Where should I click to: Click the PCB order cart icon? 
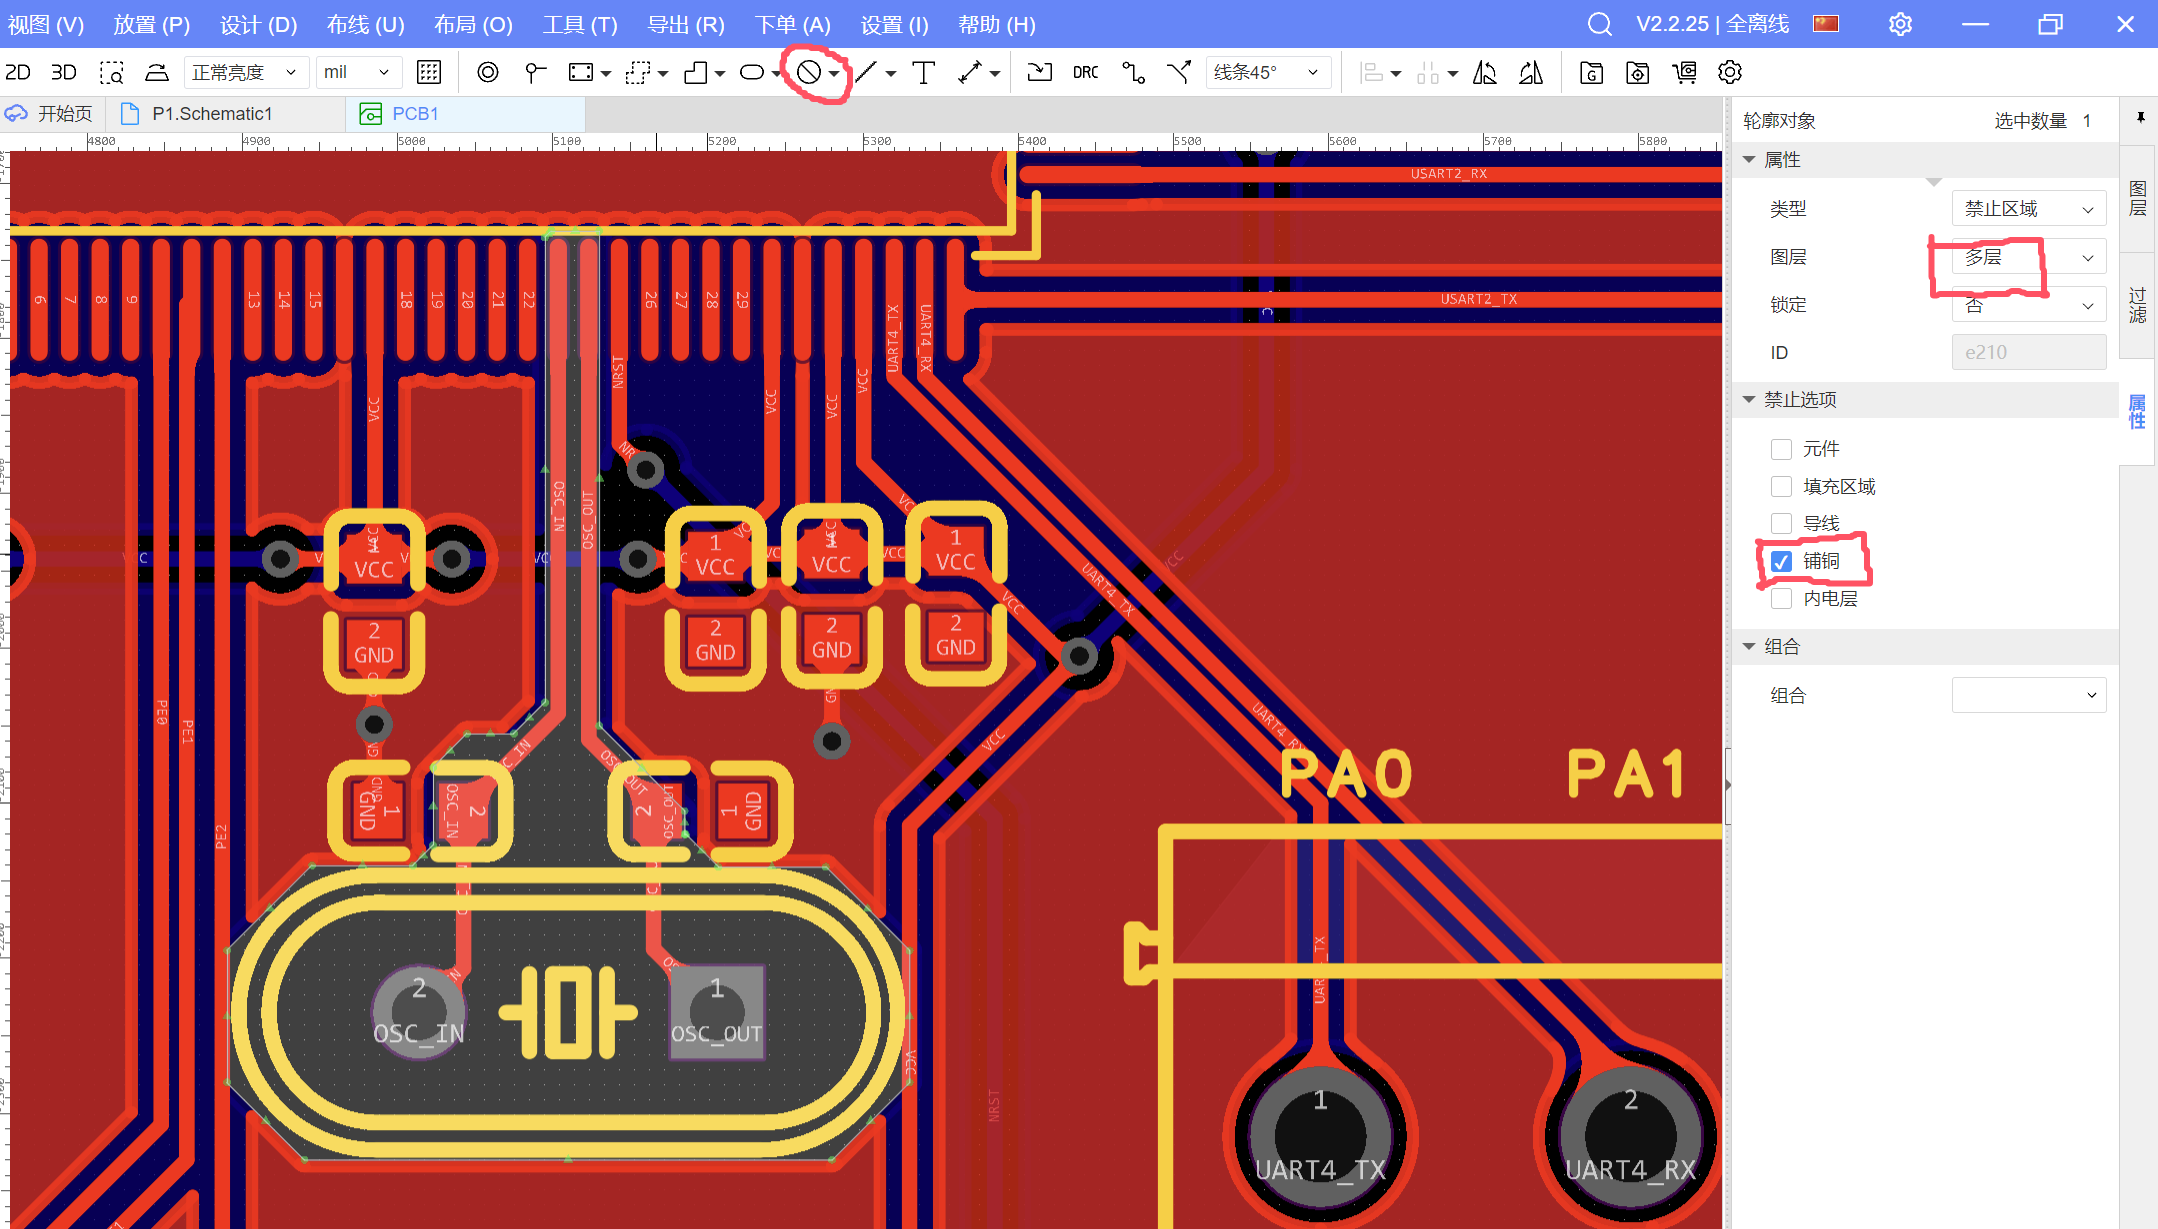click(x=1684, y=72)
